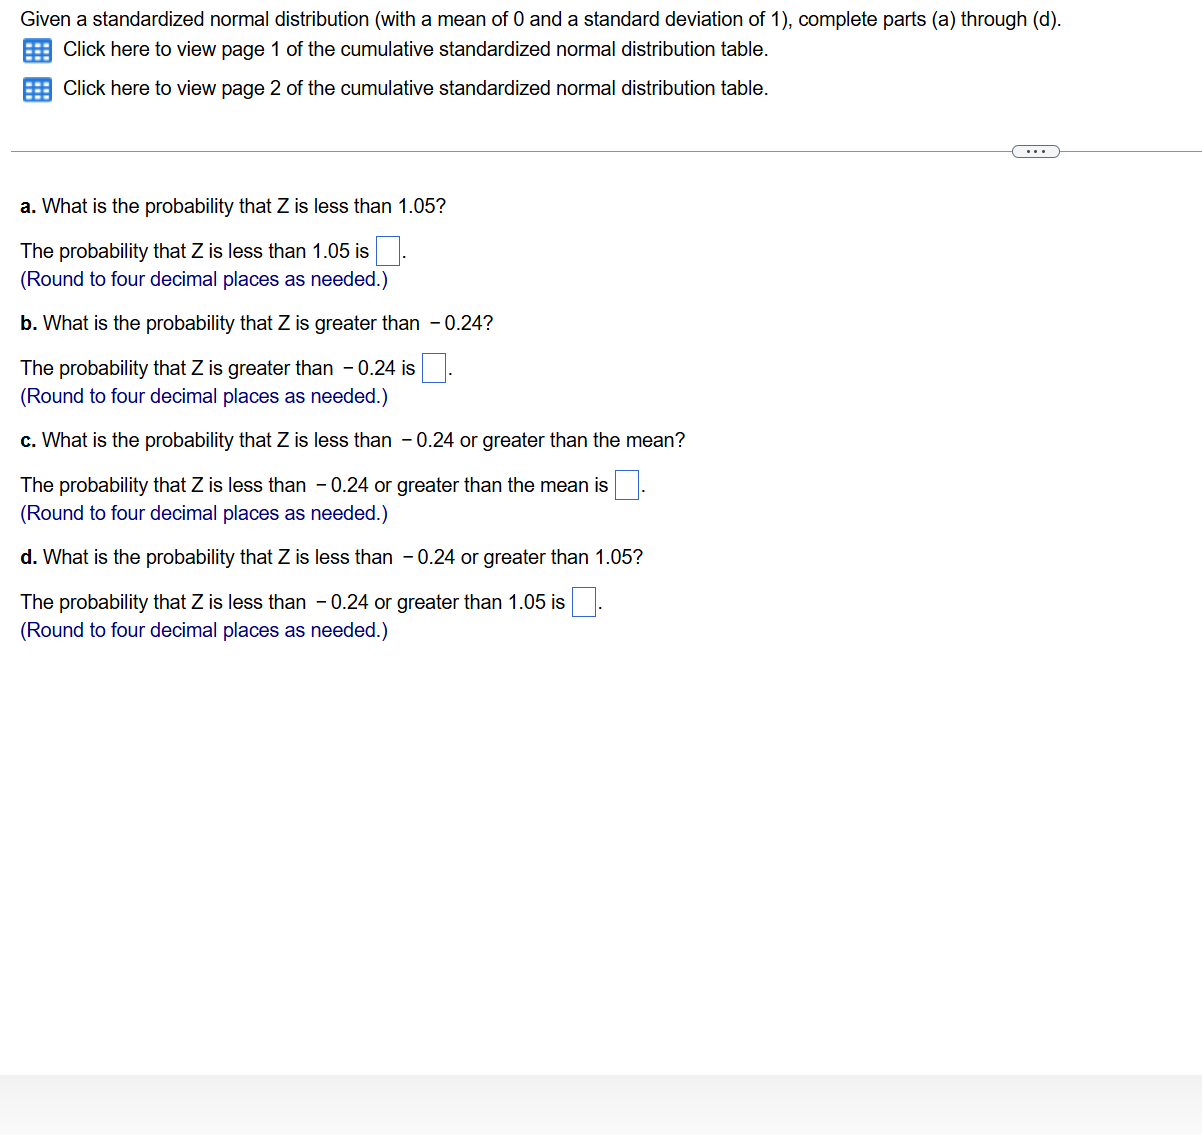Select the answer field in part c
Screen dimensions: 1202x1135
point(626,485)
